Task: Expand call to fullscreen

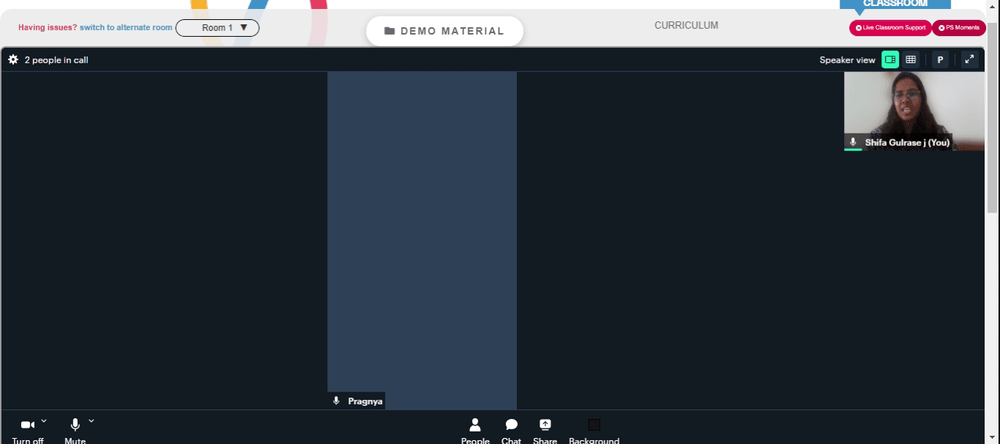Action: point(969,59)
